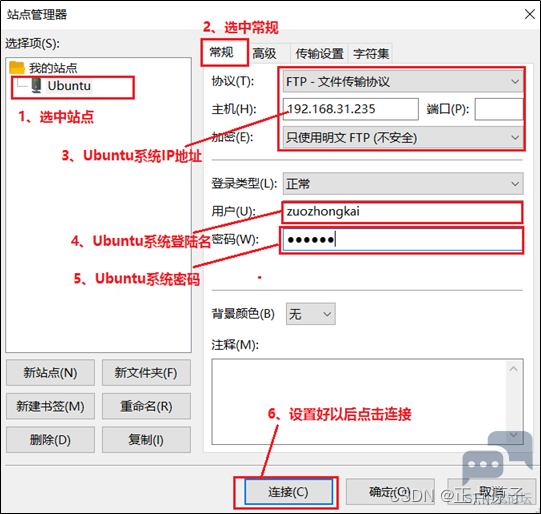The width and height of the screenshot is (541, 514).
Task: Click the yellow 我的站点 folder icon
Action: pos(17,68)
